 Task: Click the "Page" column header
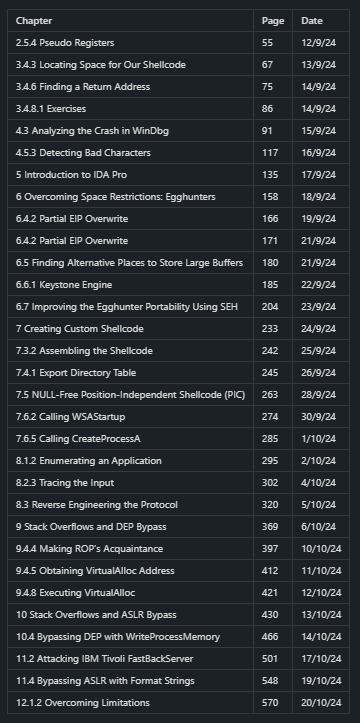273,21
